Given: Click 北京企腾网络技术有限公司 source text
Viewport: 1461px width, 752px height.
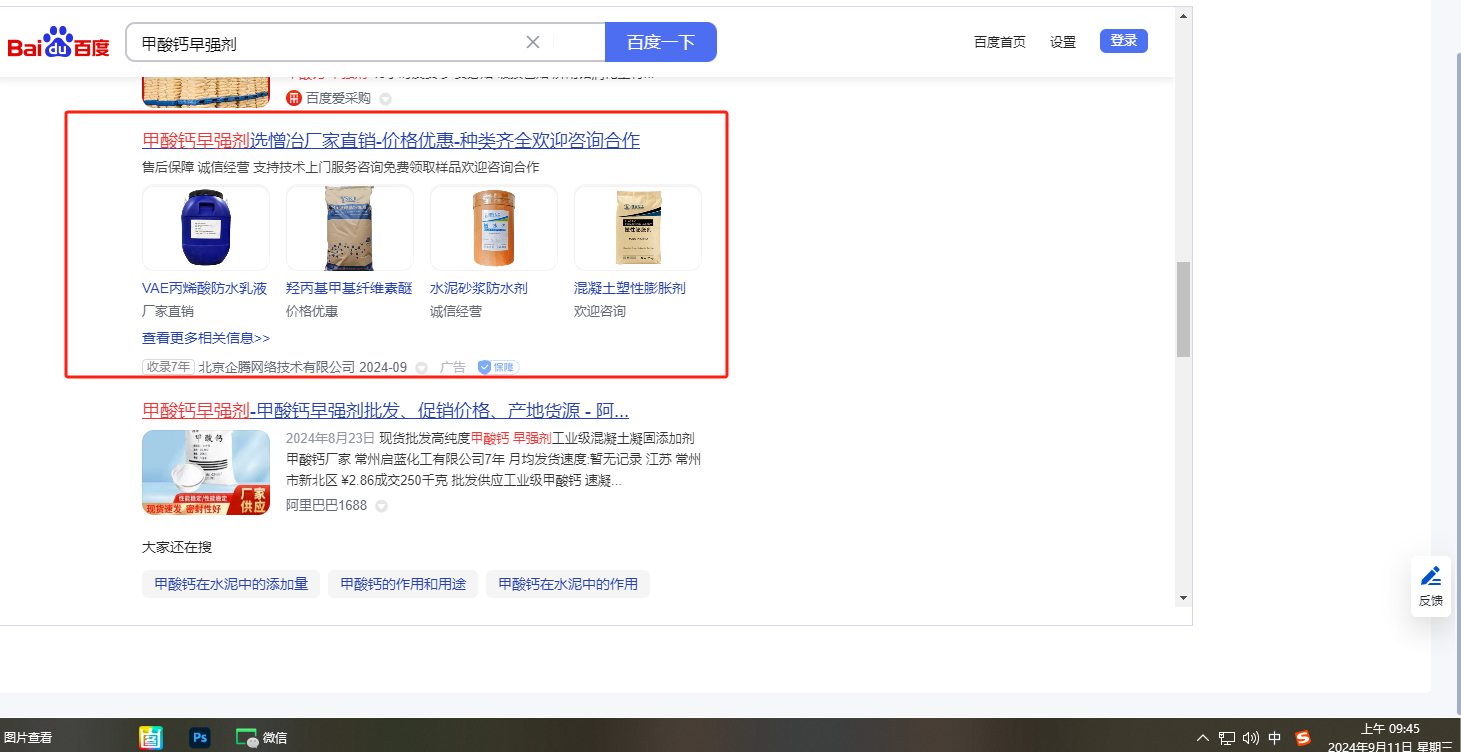Looking at the screenshot, I should point(277,367).
